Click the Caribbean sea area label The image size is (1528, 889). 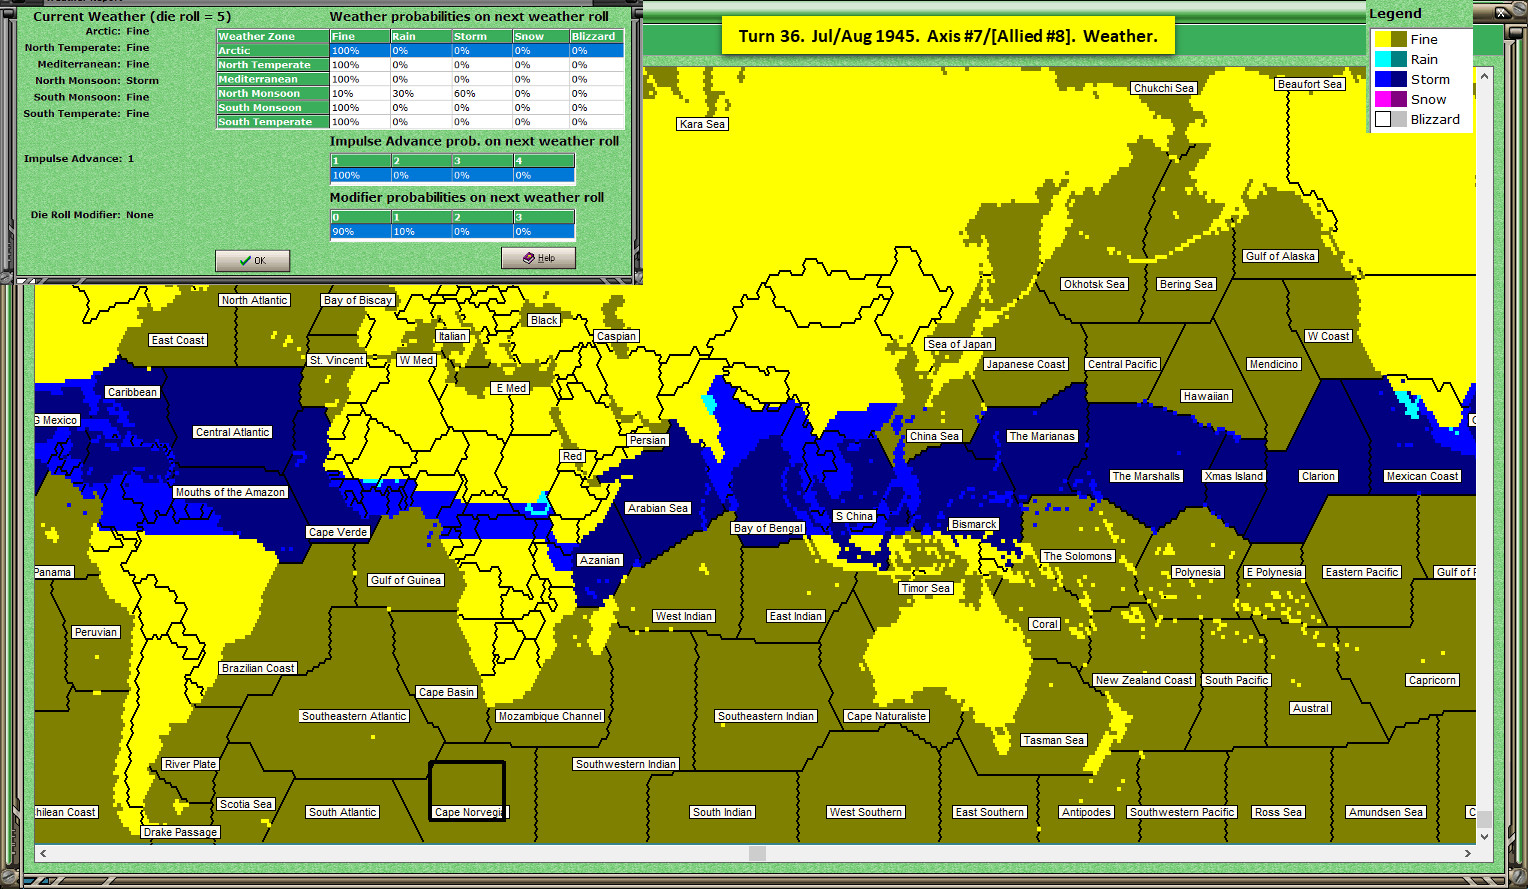pos(133,392)
